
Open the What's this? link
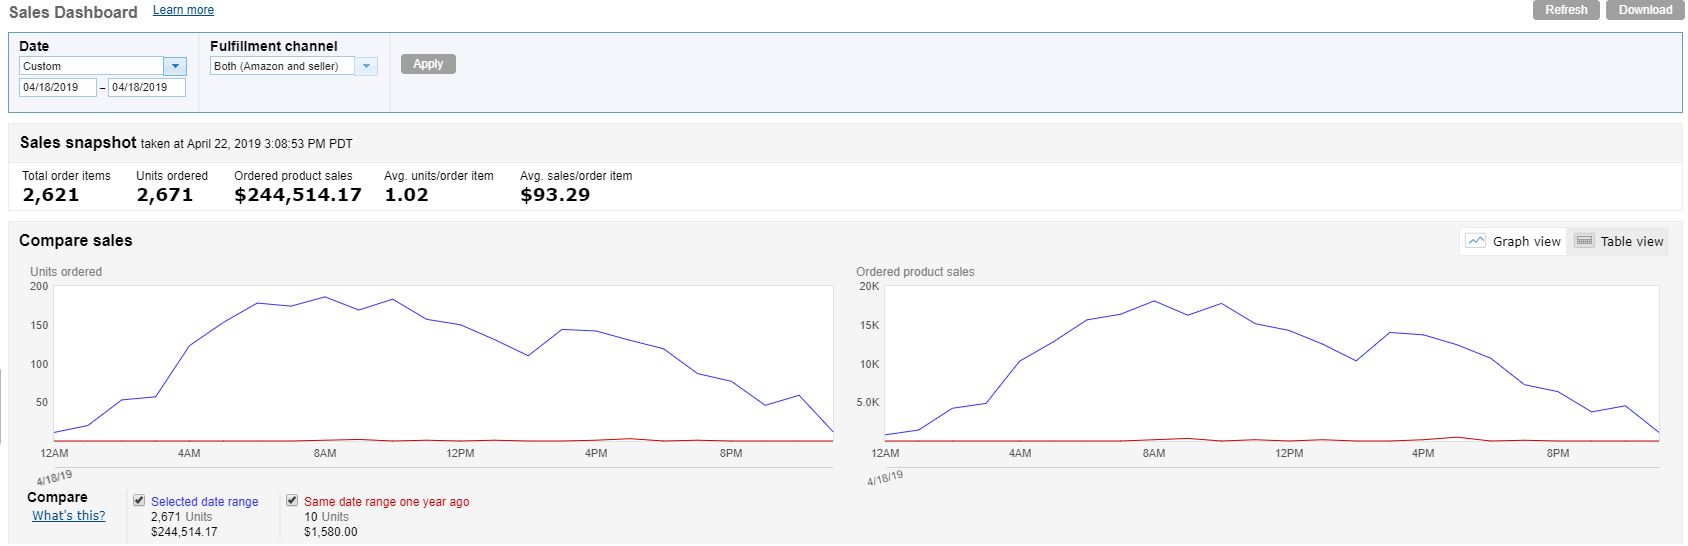click(68, 516)
